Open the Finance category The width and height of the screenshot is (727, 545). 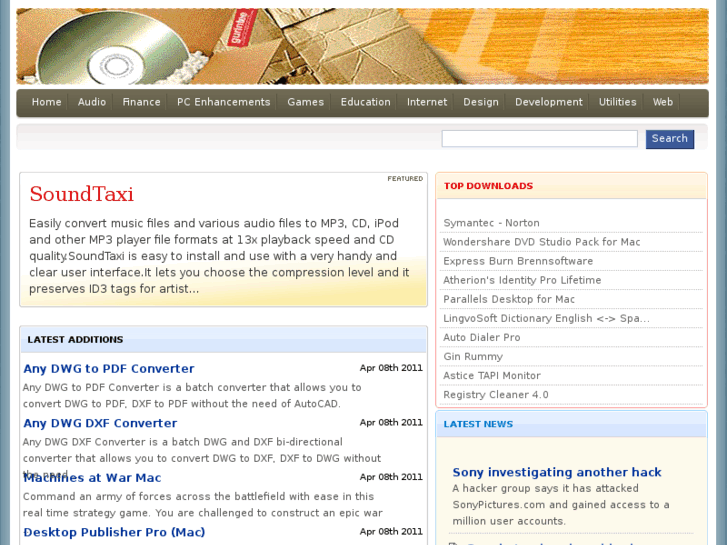(x=141, y=102)
